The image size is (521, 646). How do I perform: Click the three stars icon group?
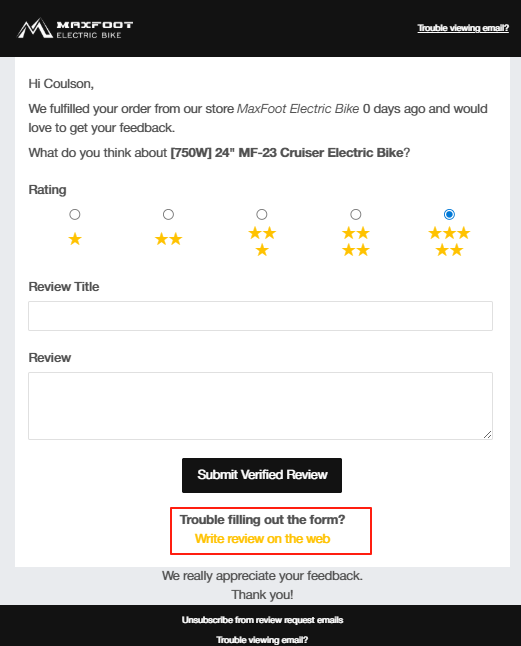(262, 241)
